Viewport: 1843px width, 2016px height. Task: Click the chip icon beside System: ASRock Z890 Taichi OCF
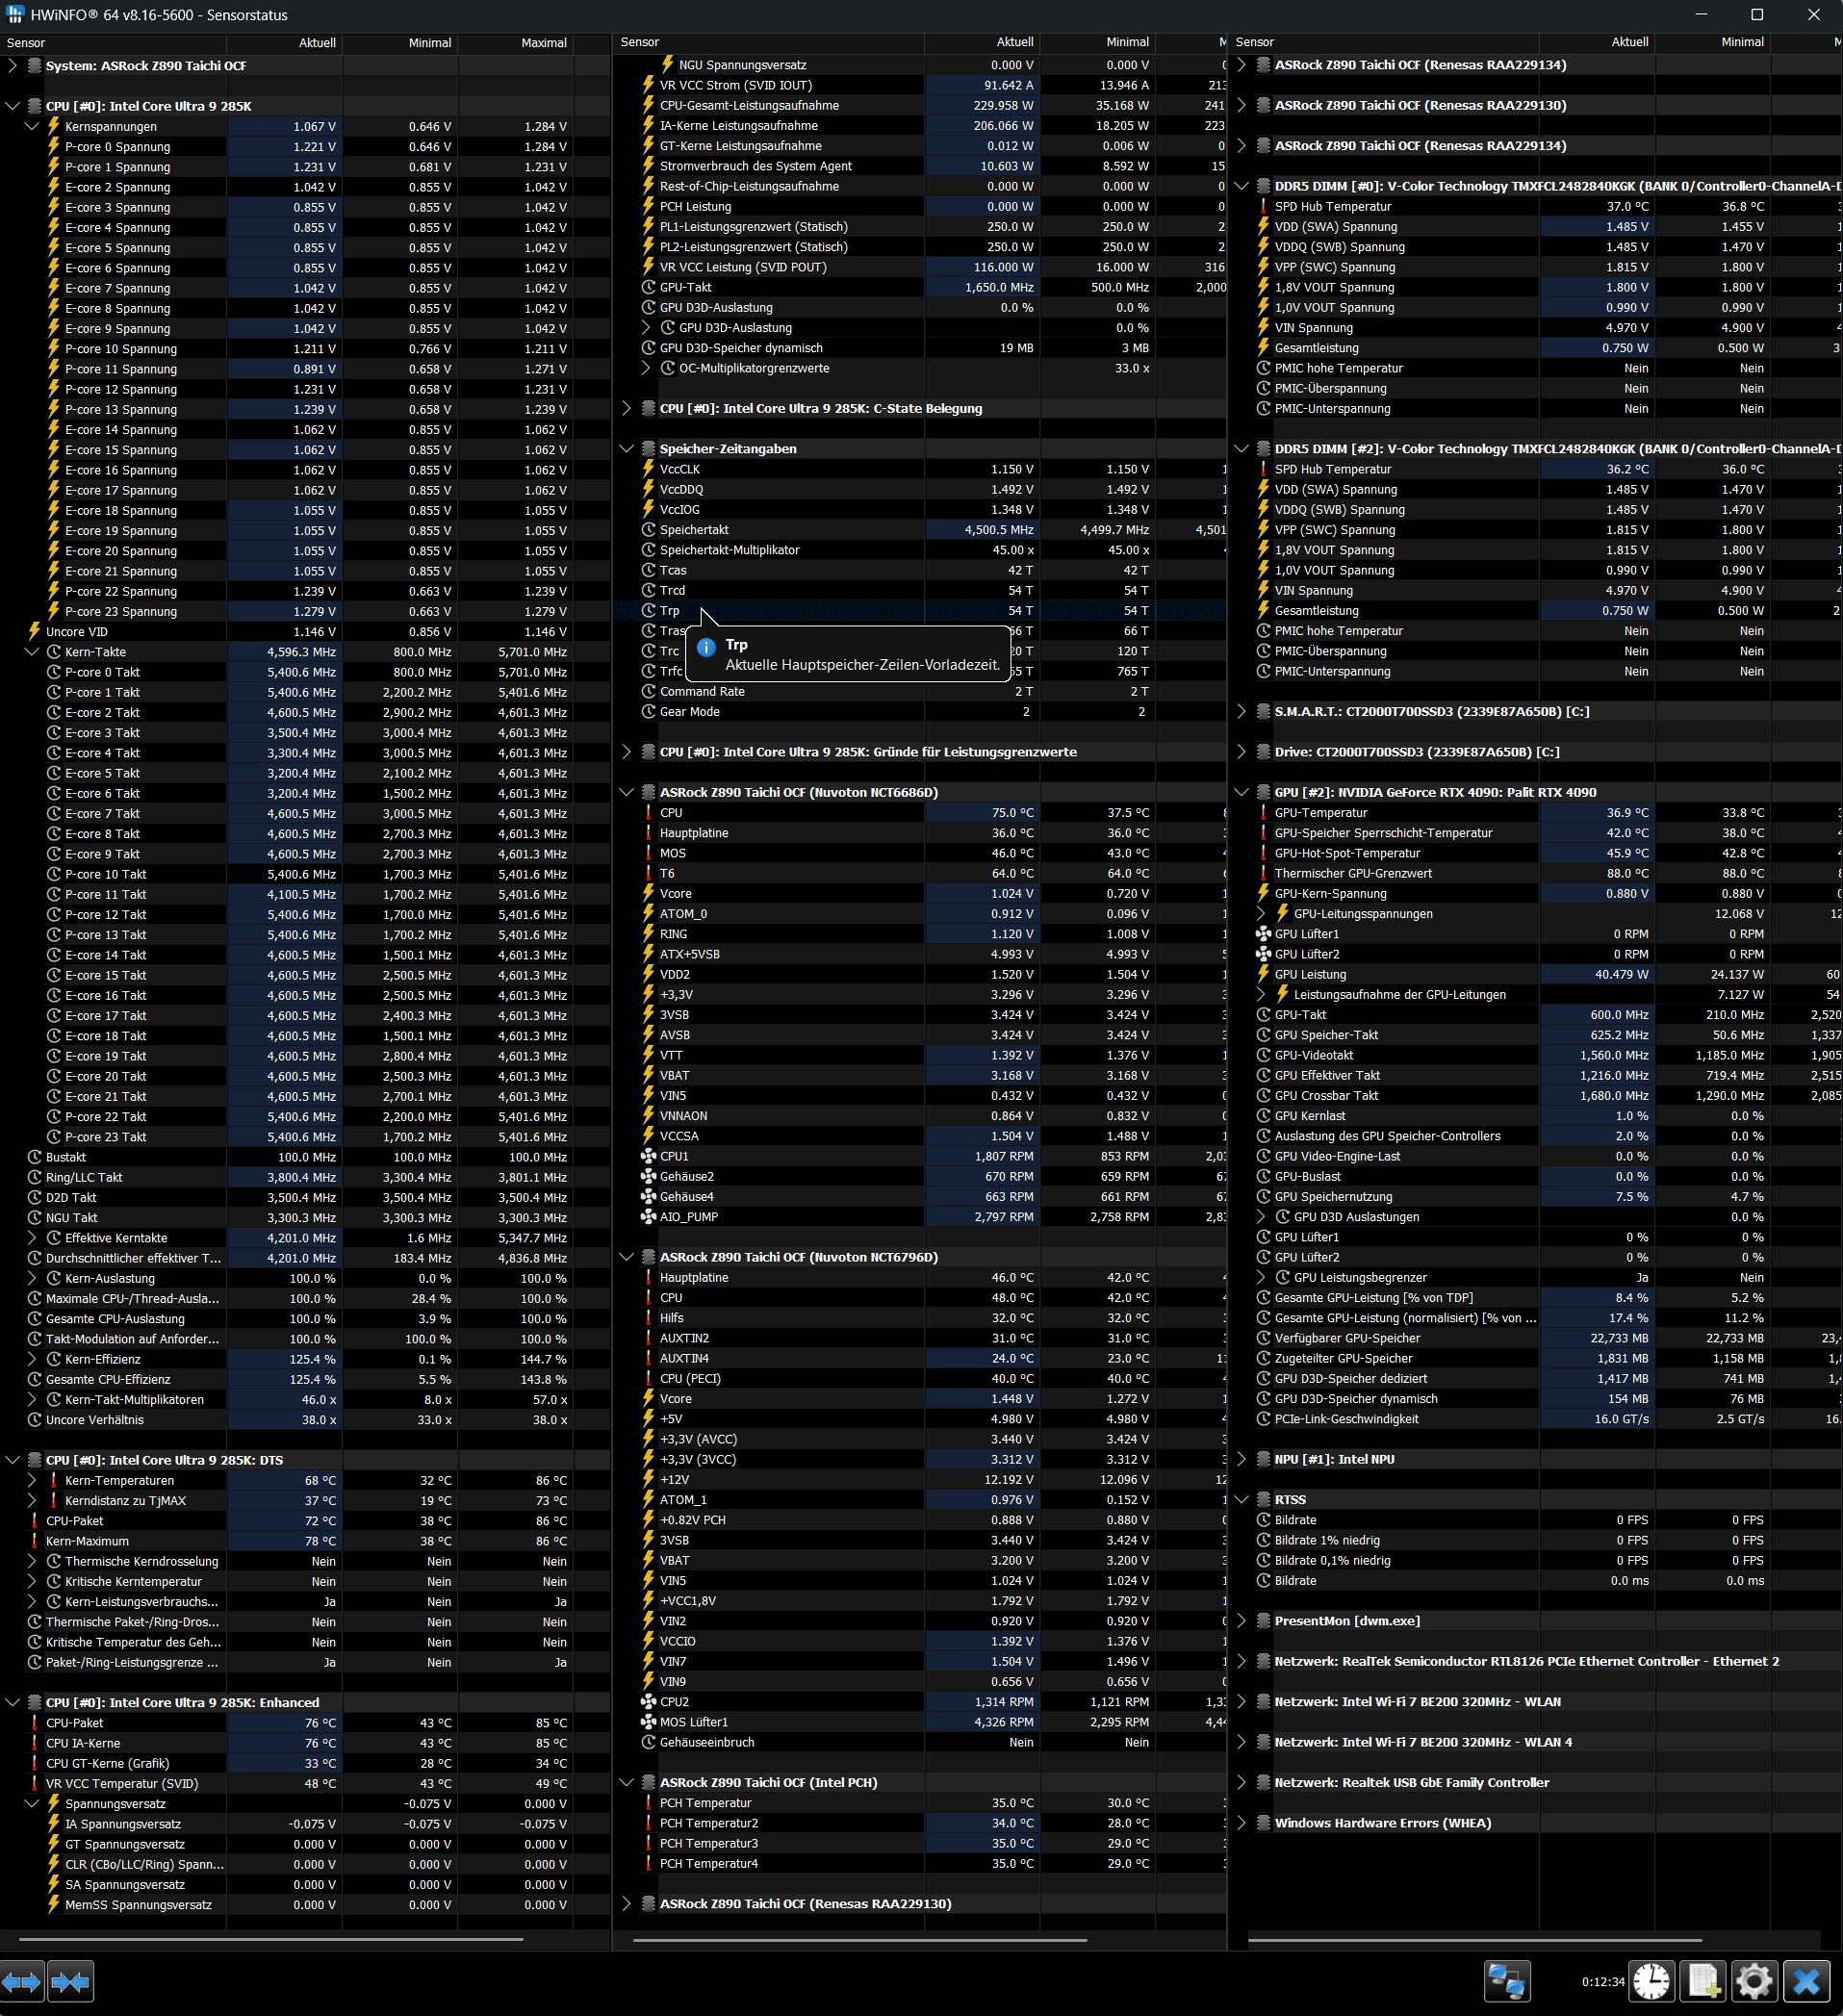[34, 66]
